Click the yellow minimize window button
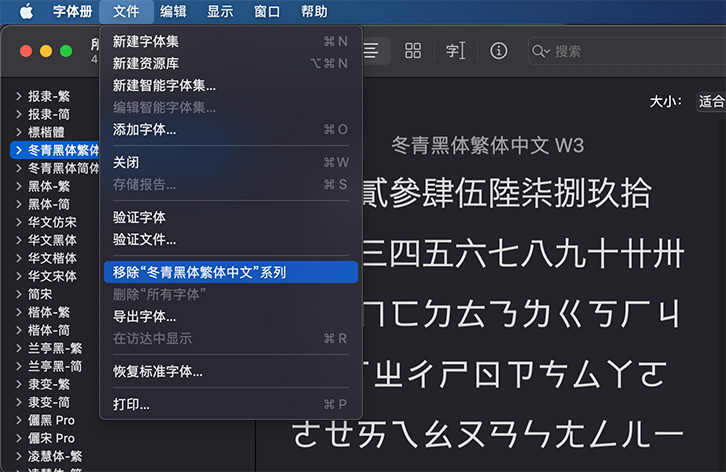Screen dimensions: 726x472 46,51
